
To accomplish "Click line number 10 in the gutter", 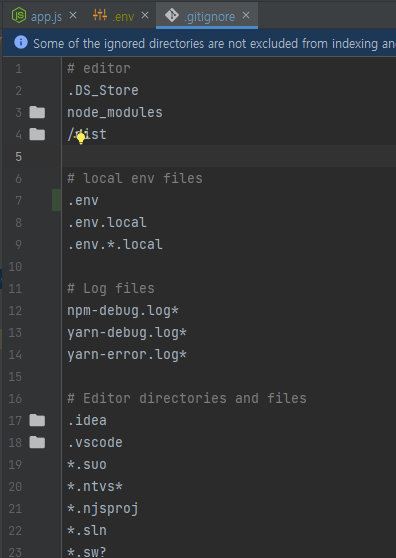I will (x=15, y=267).
